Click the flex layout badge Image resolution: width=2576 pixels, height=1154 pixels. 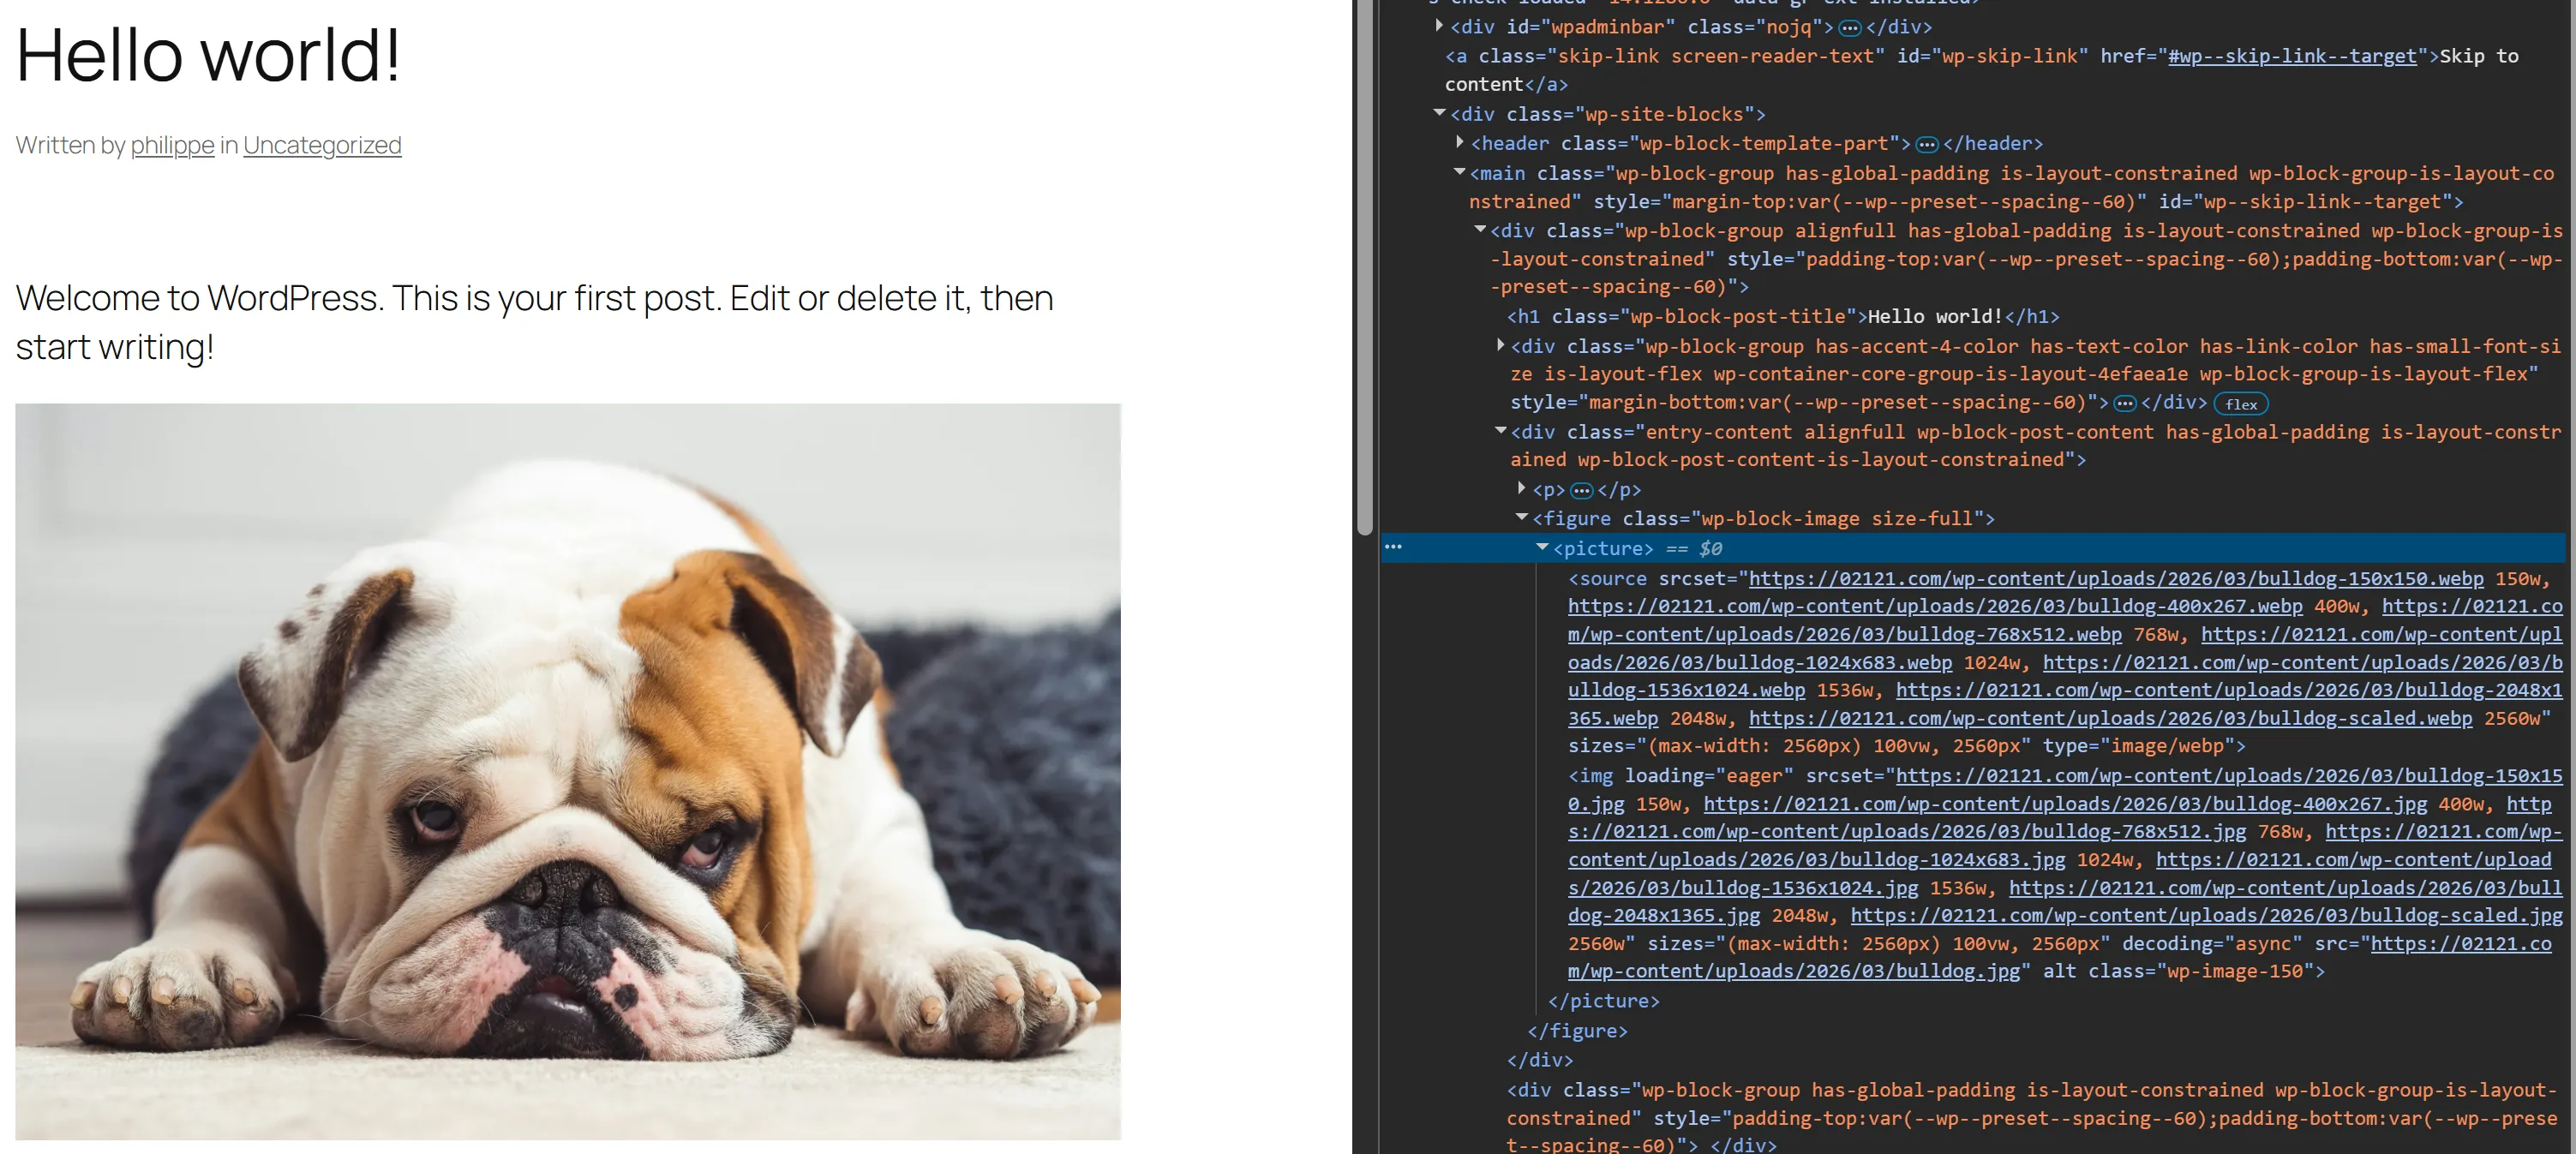pyautogui.click(x=2241, y=404)
